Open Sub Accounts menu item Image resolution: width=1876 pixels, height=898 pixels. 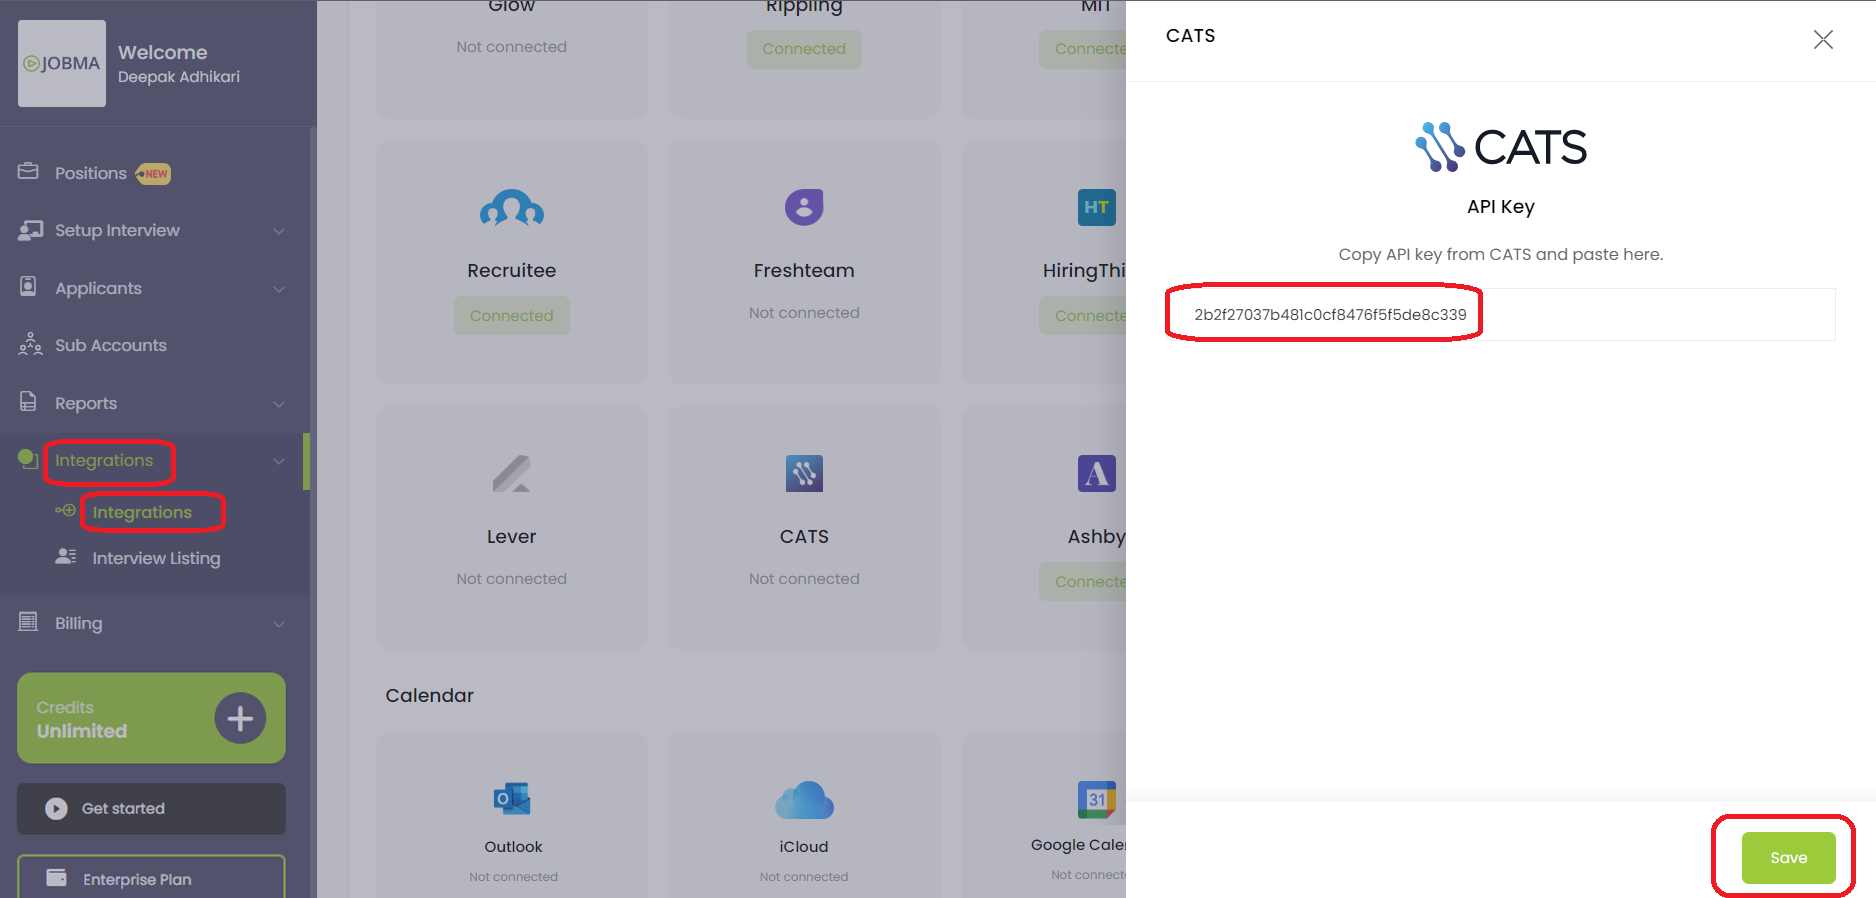111,345
